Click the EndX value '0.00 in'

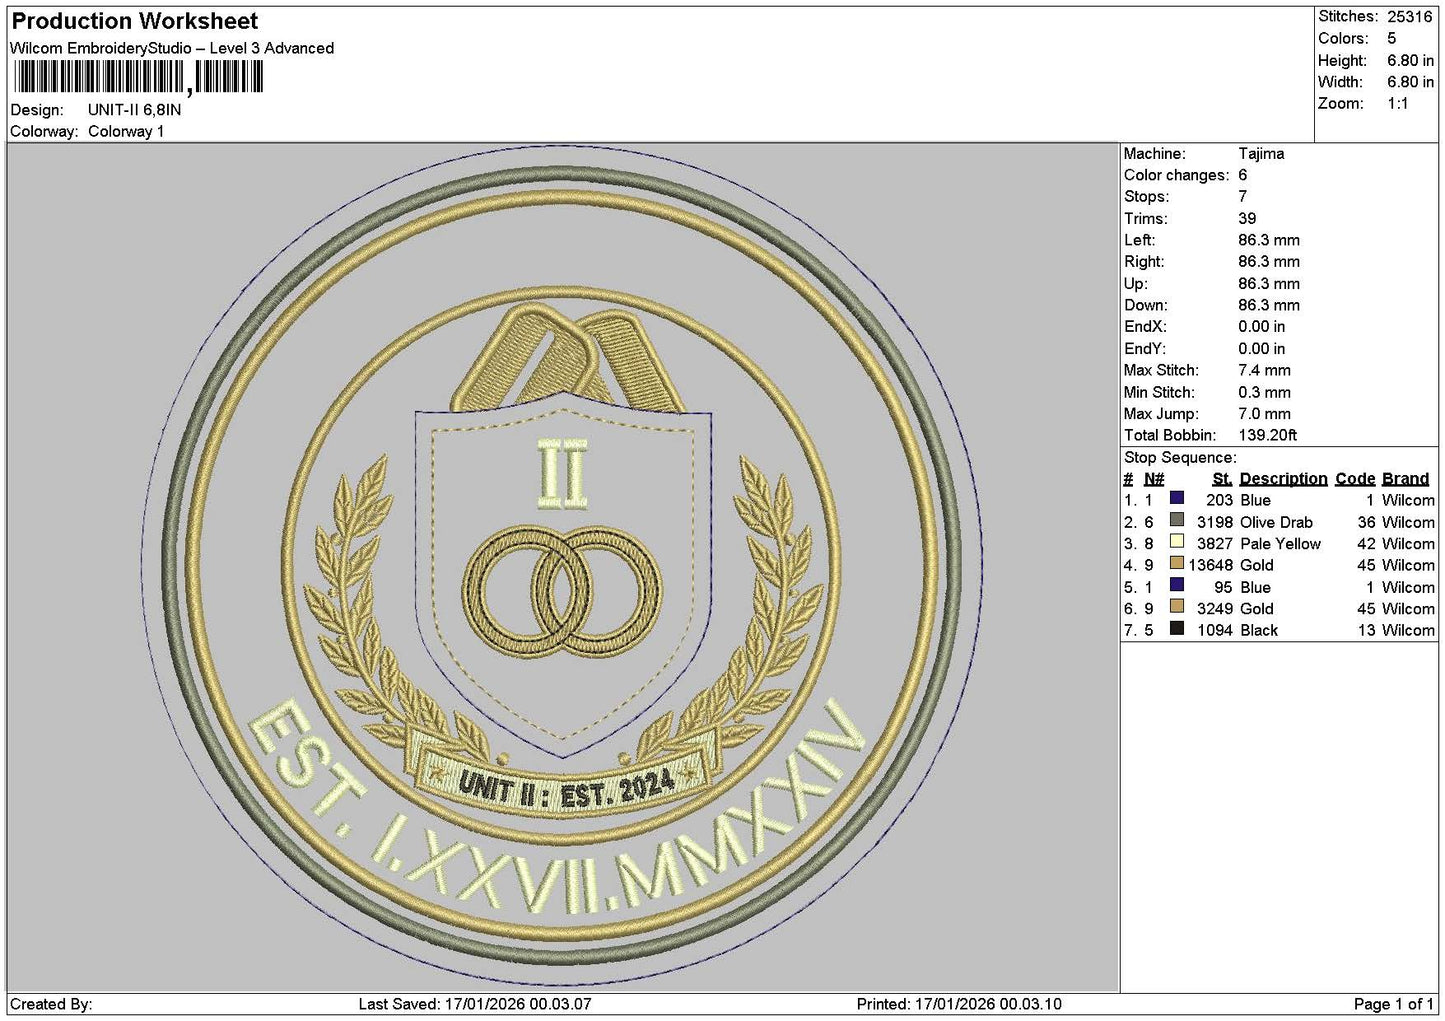pos(1262,327)
